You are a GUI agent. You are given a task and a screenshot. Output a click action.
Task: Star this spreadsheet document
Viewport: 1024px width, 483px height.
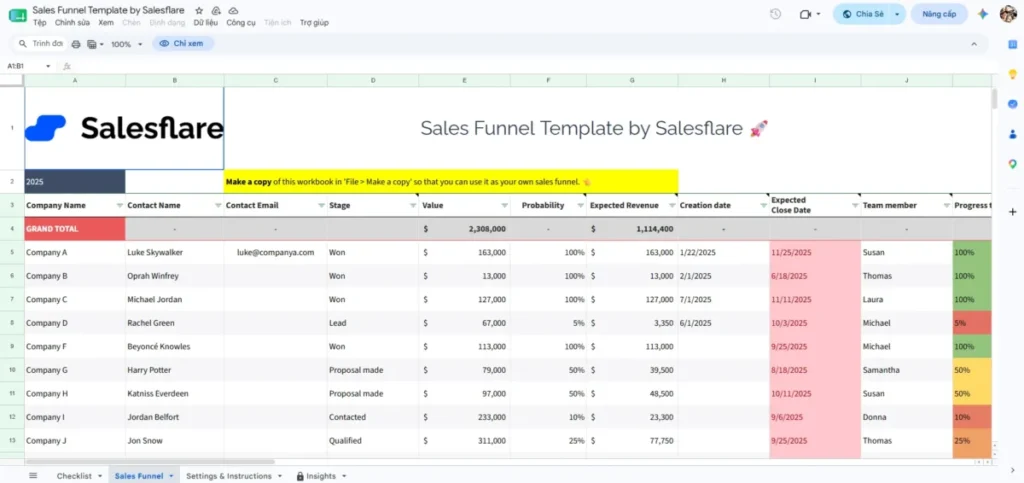coord(199,10)
